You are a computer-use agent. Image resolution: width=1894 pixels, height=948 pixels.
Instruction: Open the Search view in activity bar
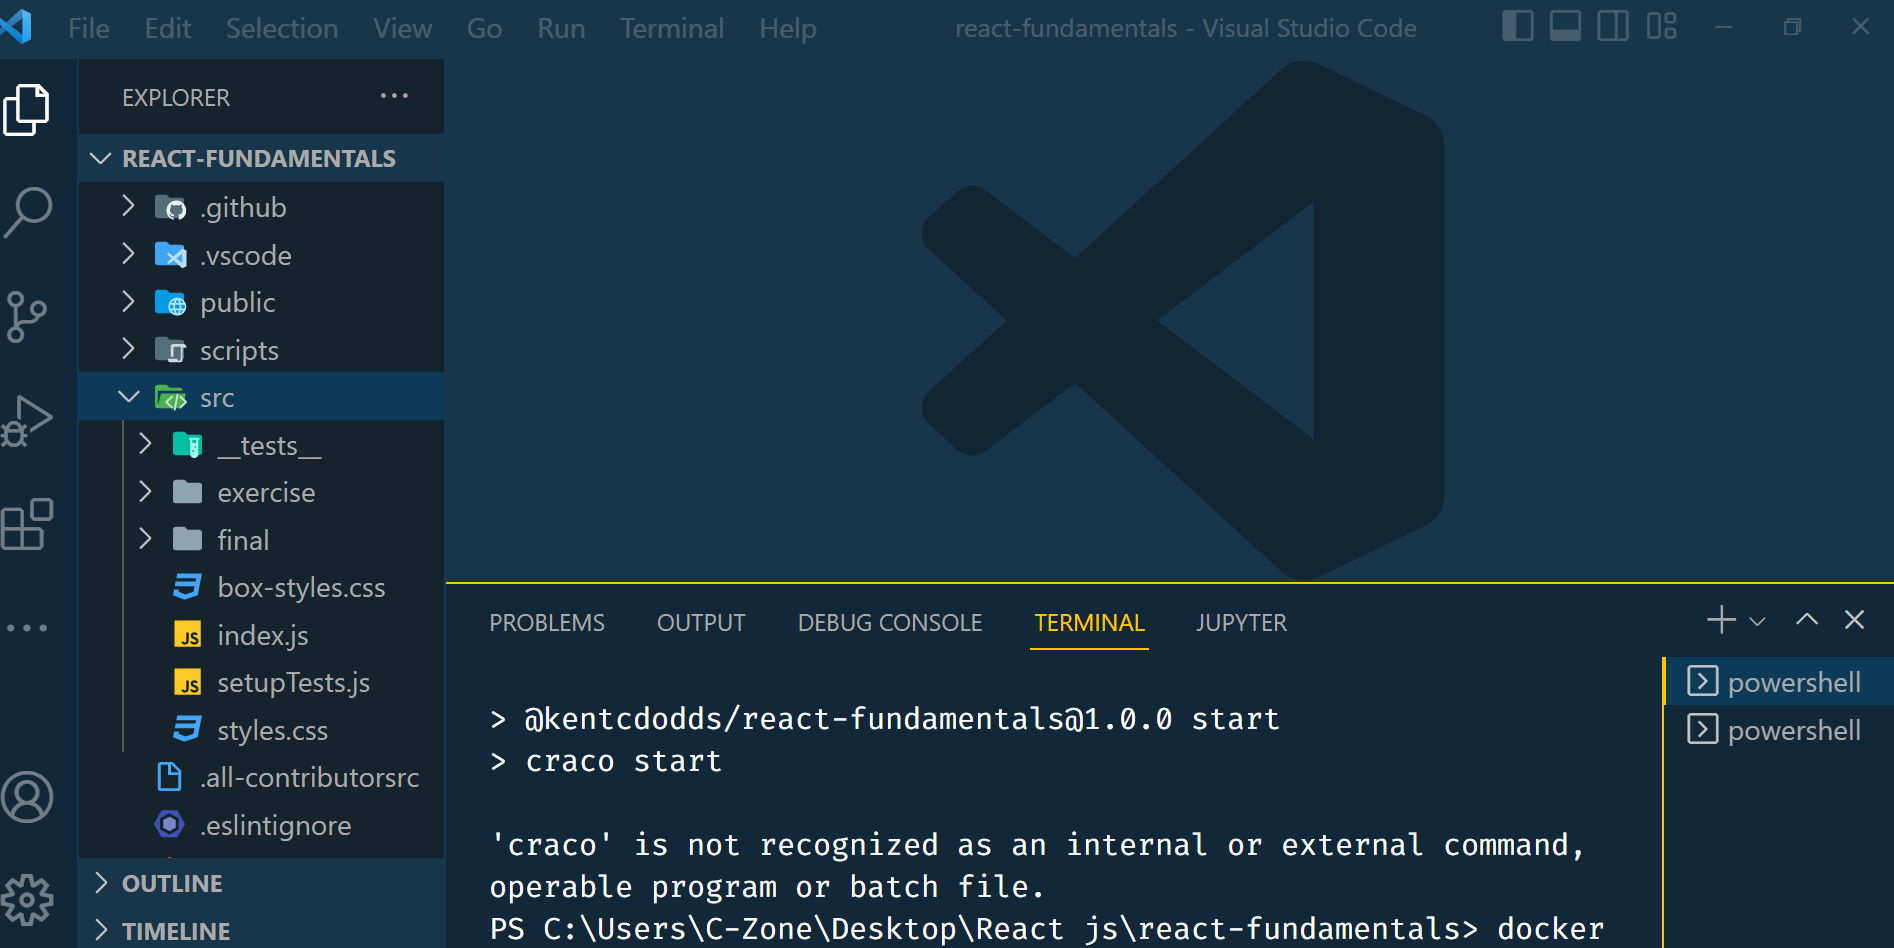[27, 213]
